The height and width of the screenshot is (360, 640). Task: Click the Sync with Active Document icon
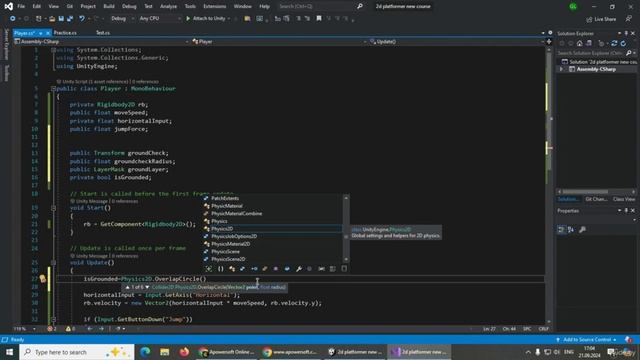[x=614, y=43]
